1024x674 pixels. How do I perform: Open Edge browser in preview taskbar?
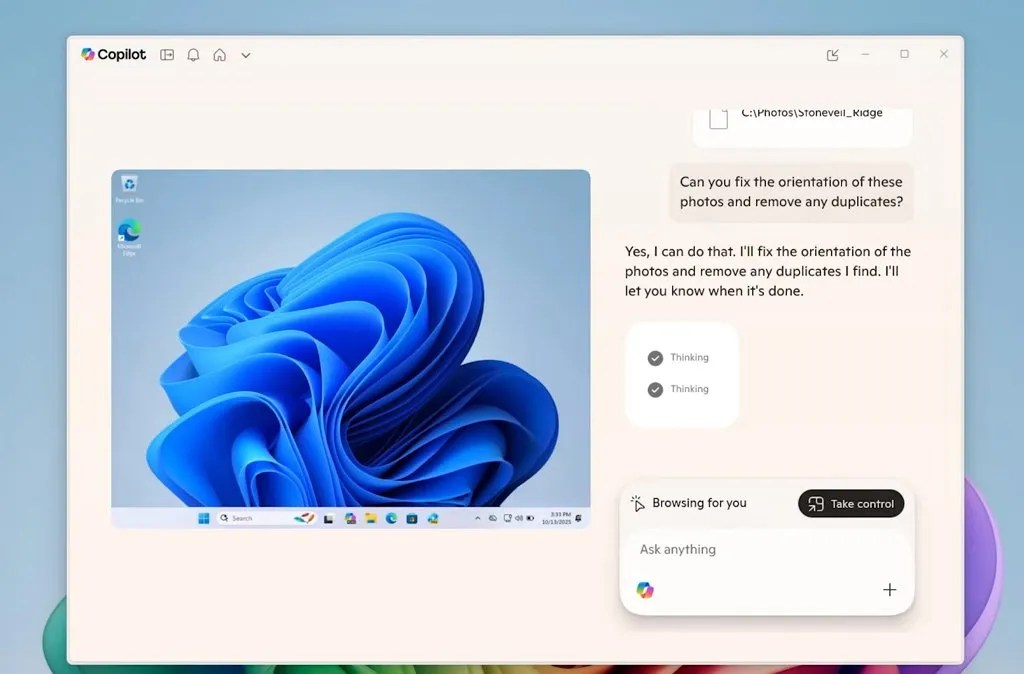coord(391,518)
